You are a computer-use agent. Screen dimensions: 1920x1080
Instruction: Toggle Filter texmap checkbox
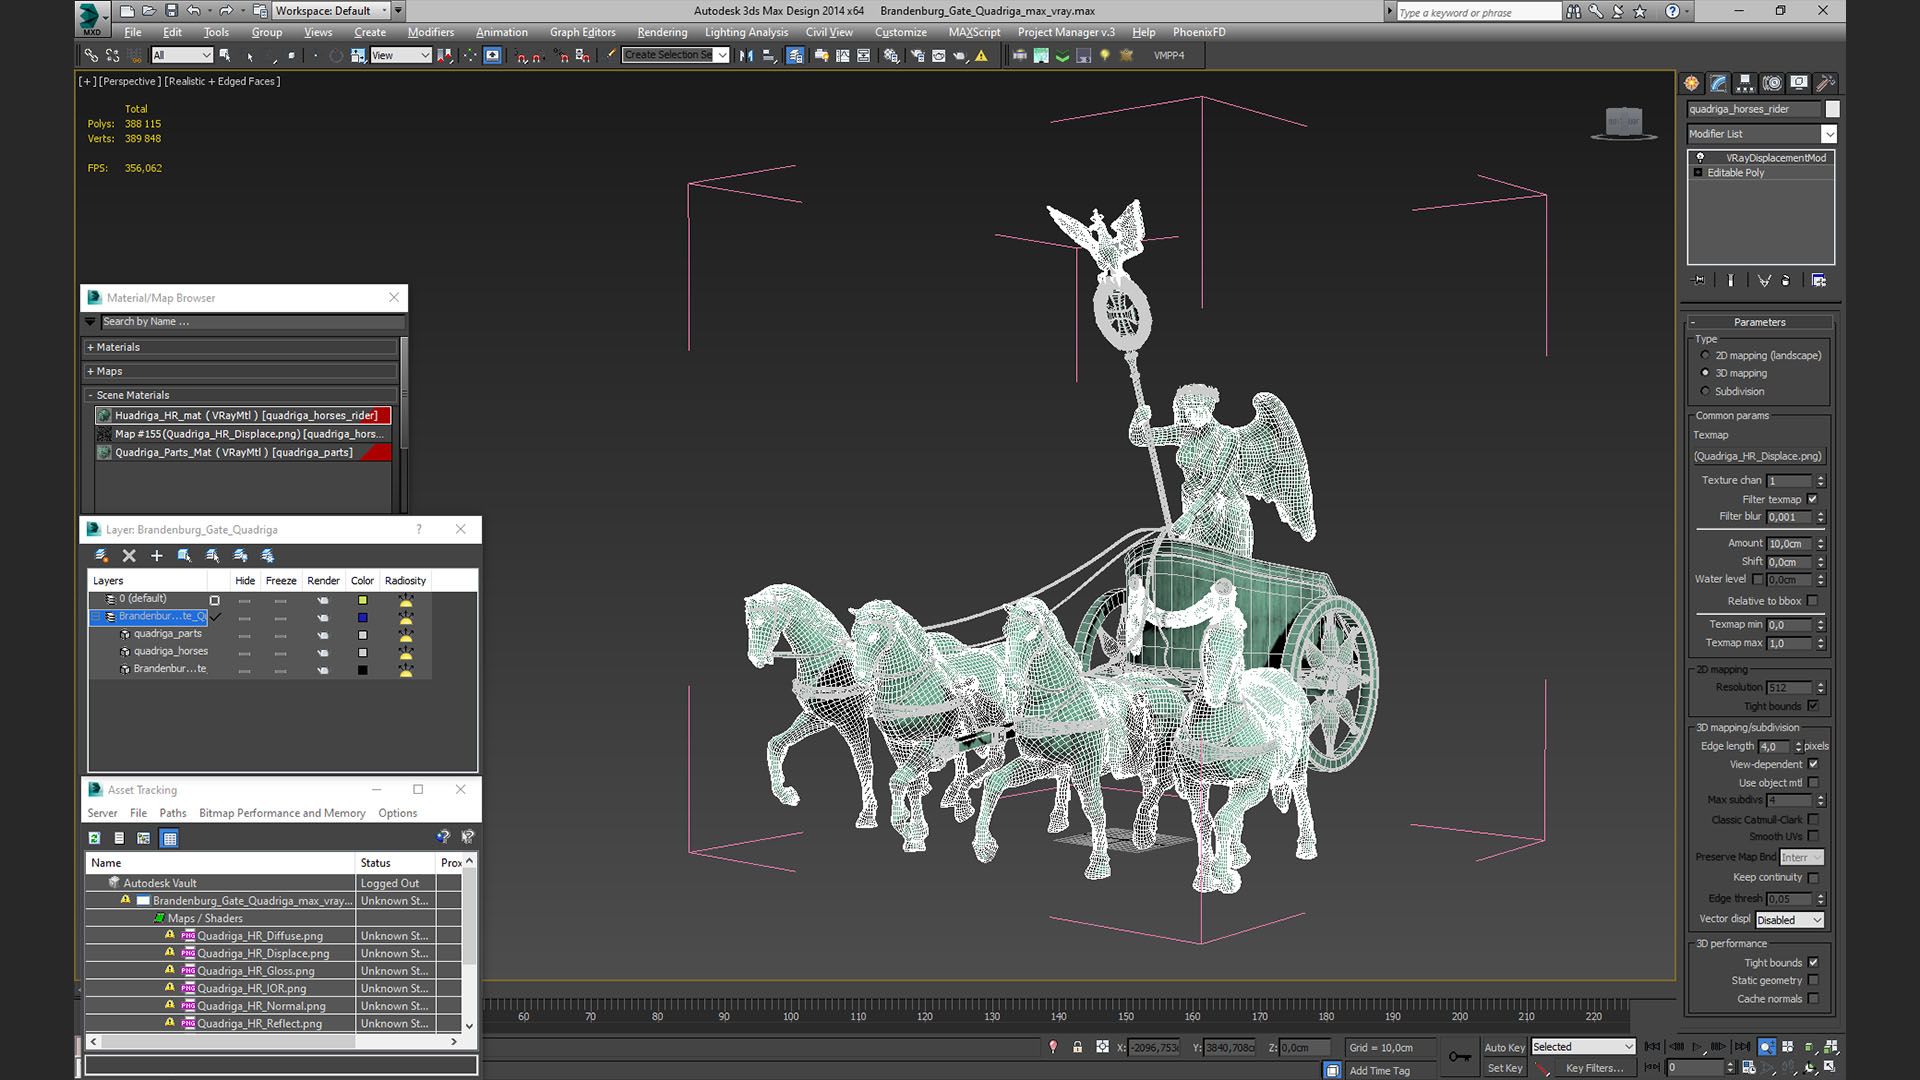click(1812, 499)
